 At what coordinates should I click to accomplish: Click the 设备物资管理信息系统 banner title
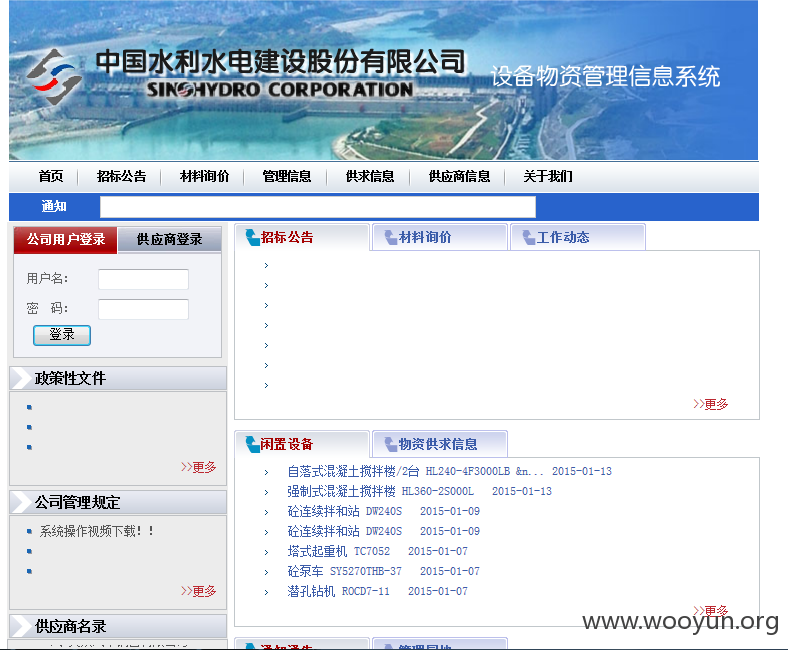pos(605,76)
